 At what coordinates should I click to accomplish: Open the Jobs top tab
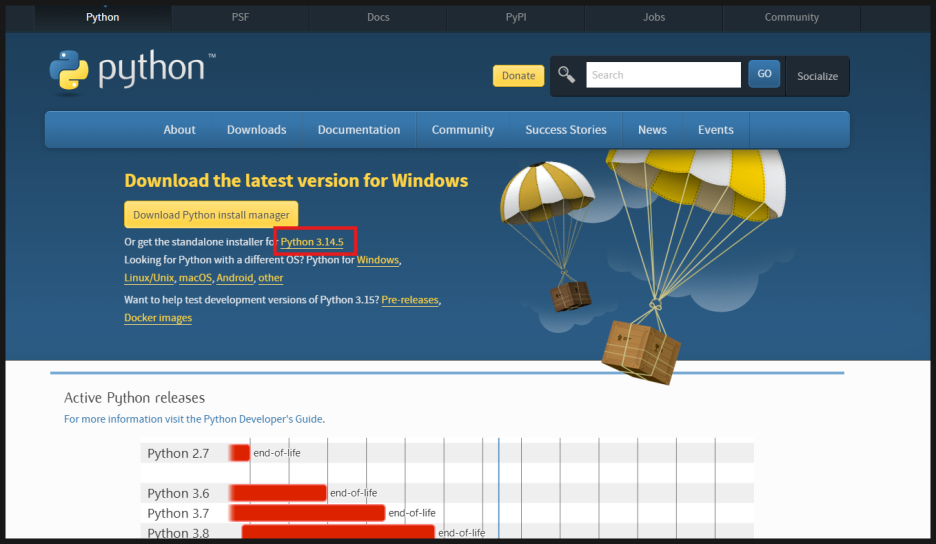click(x=654, y=17)
